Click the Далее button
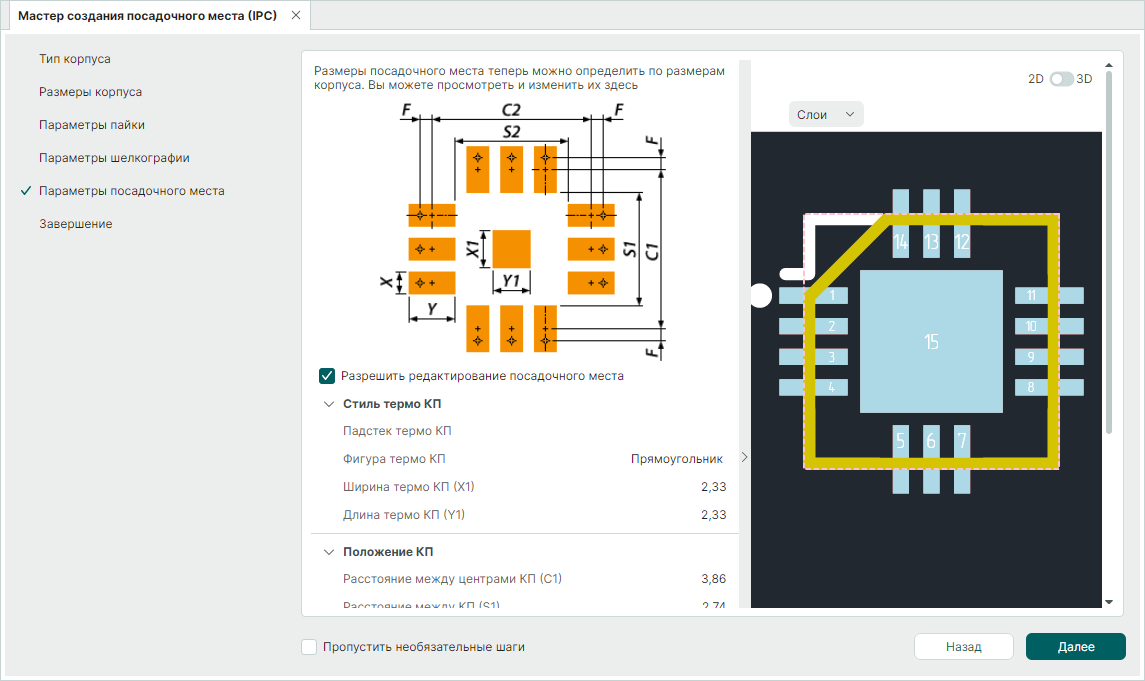 (x=1075, y=647)
